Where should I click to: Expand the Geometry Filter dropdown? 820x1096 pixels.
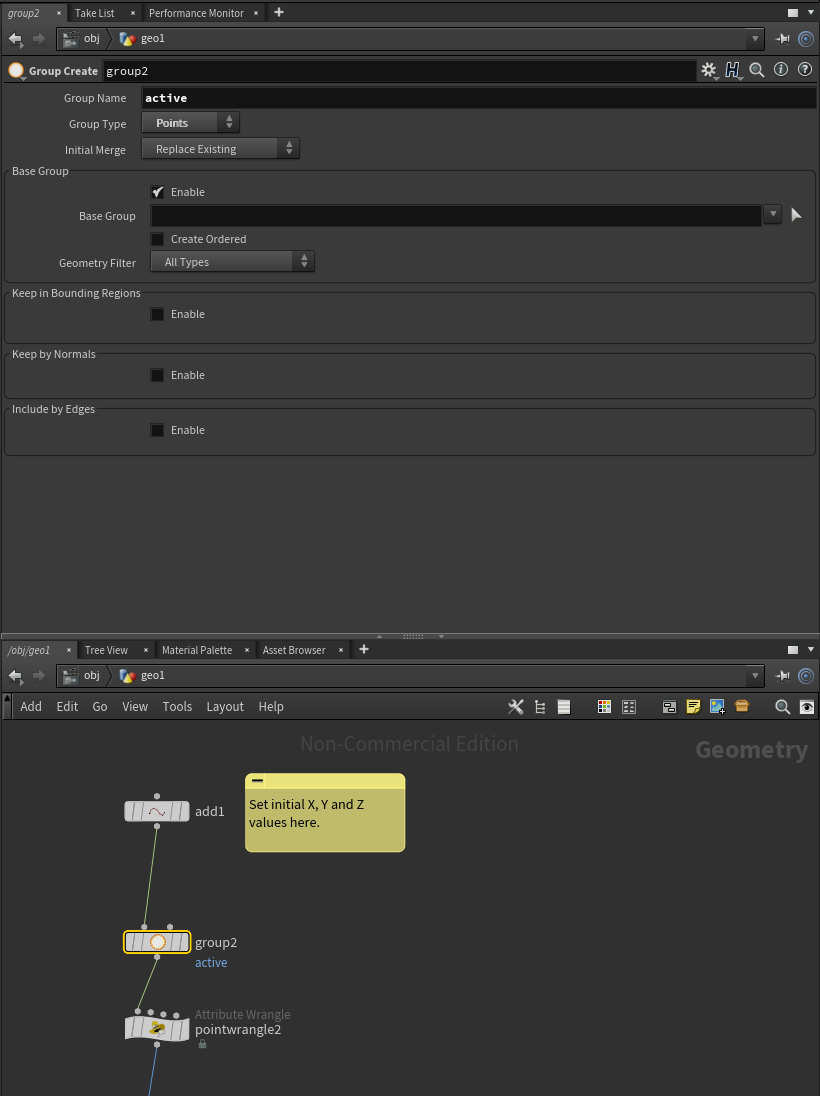[232, 262]
